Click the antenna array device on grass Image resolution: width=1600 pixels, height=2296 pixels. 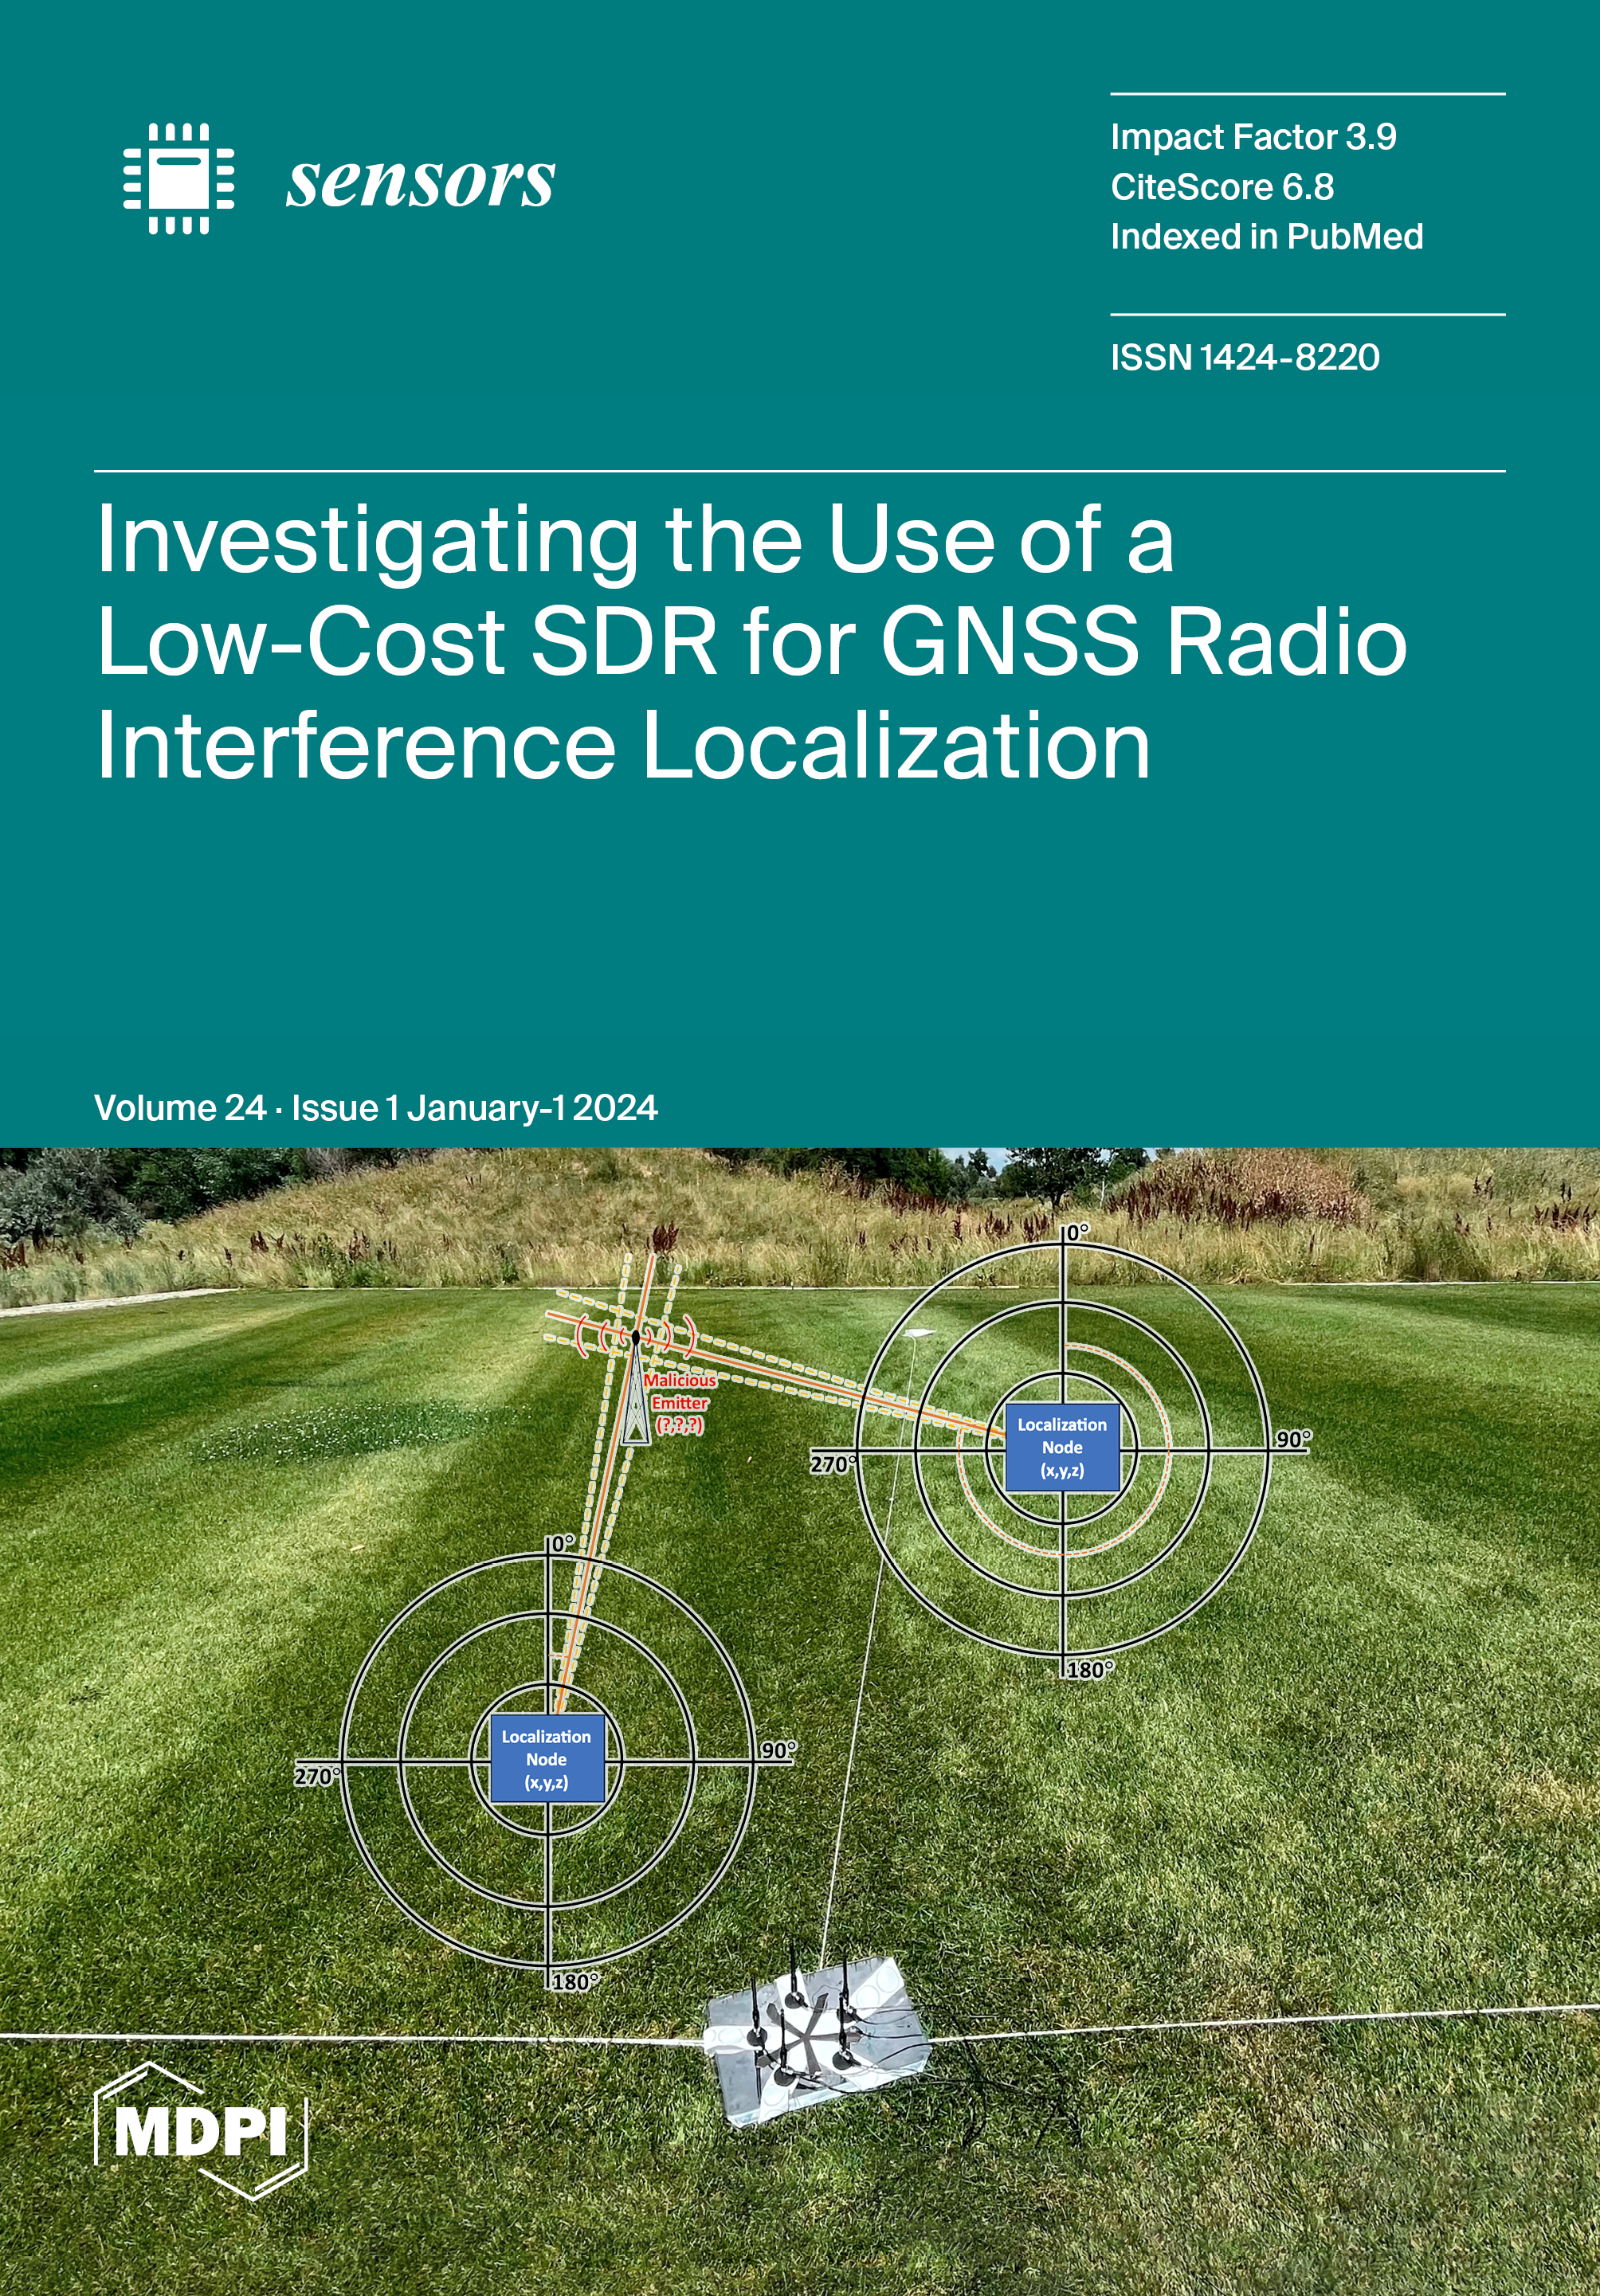815,2040
